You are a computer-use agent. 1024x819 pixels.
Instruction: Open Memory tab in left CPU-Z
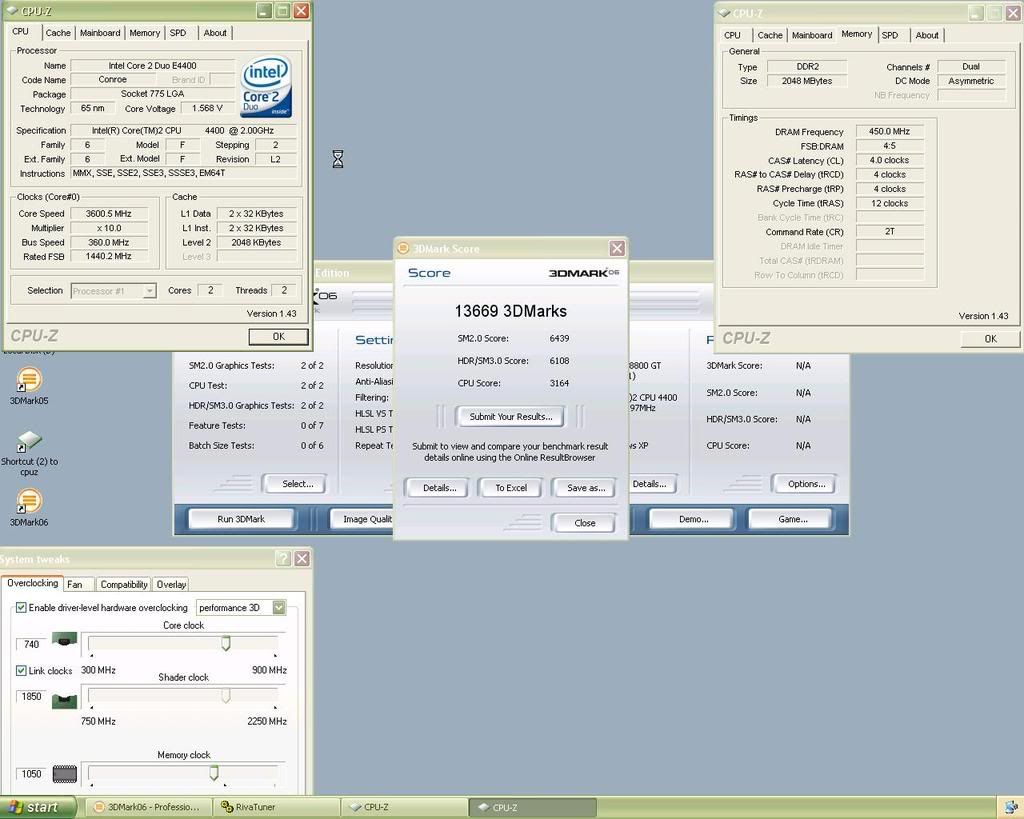point(144,33)
